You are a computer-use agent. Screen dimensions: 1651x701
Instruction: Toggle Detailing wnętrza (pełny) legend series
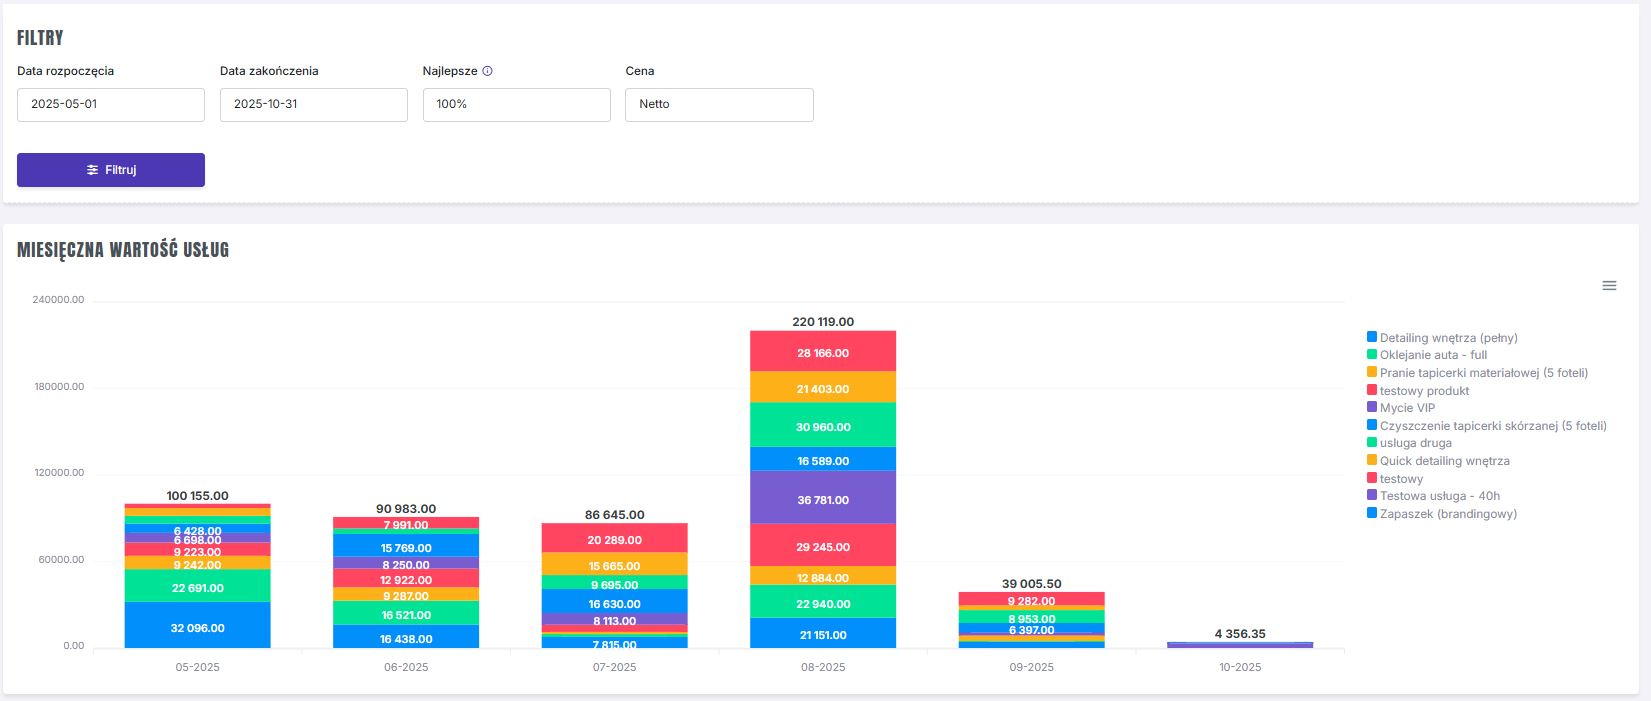coord(1448,338)
